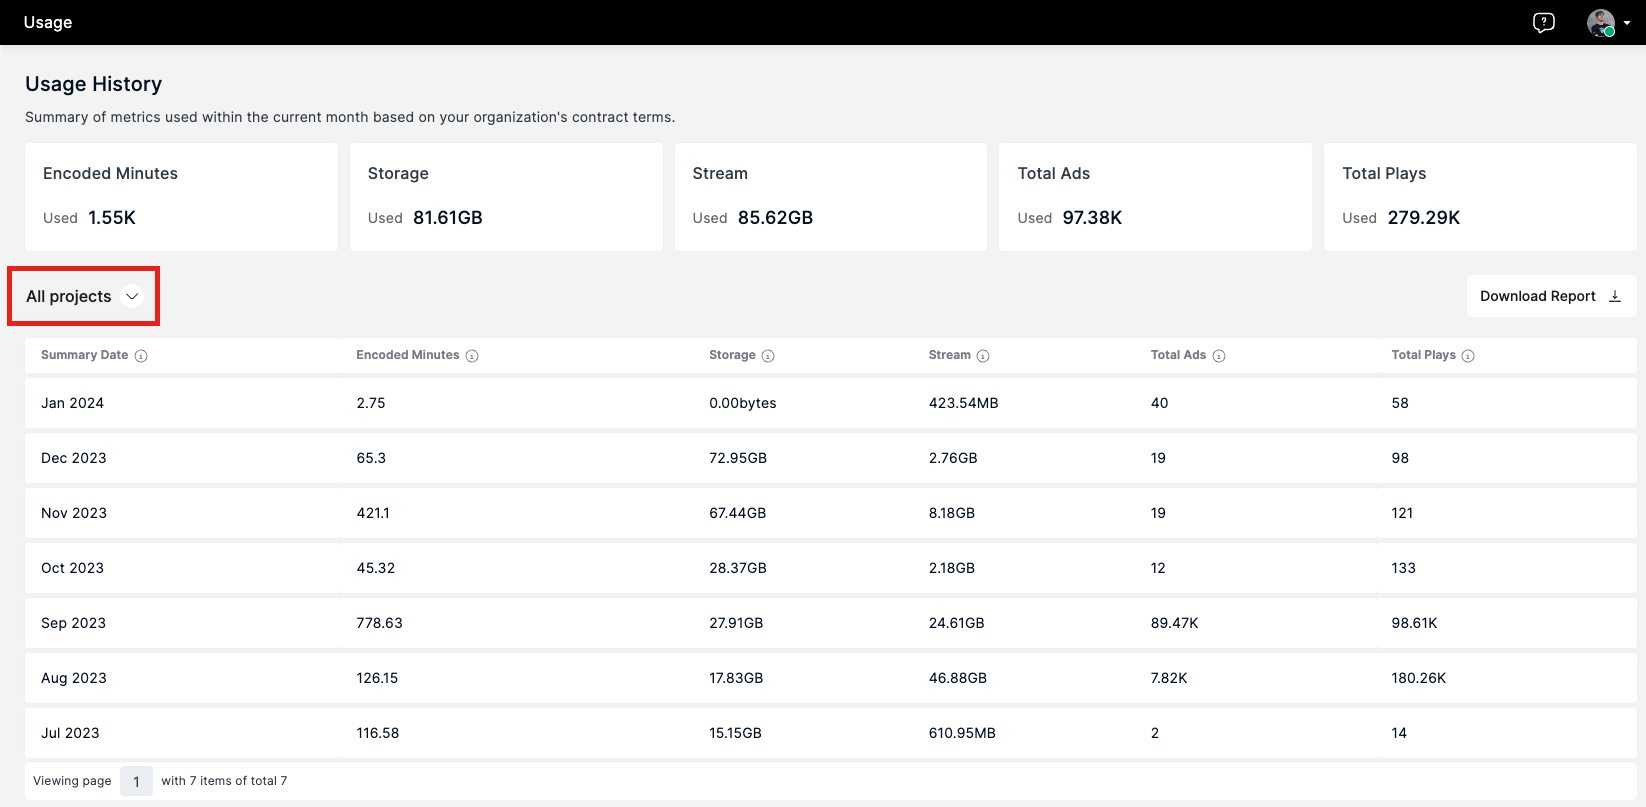The width and height of the screenshot is (1646, 807).
Task: Click info icon next to Encoded Minutes header
Action: point(472,356)
